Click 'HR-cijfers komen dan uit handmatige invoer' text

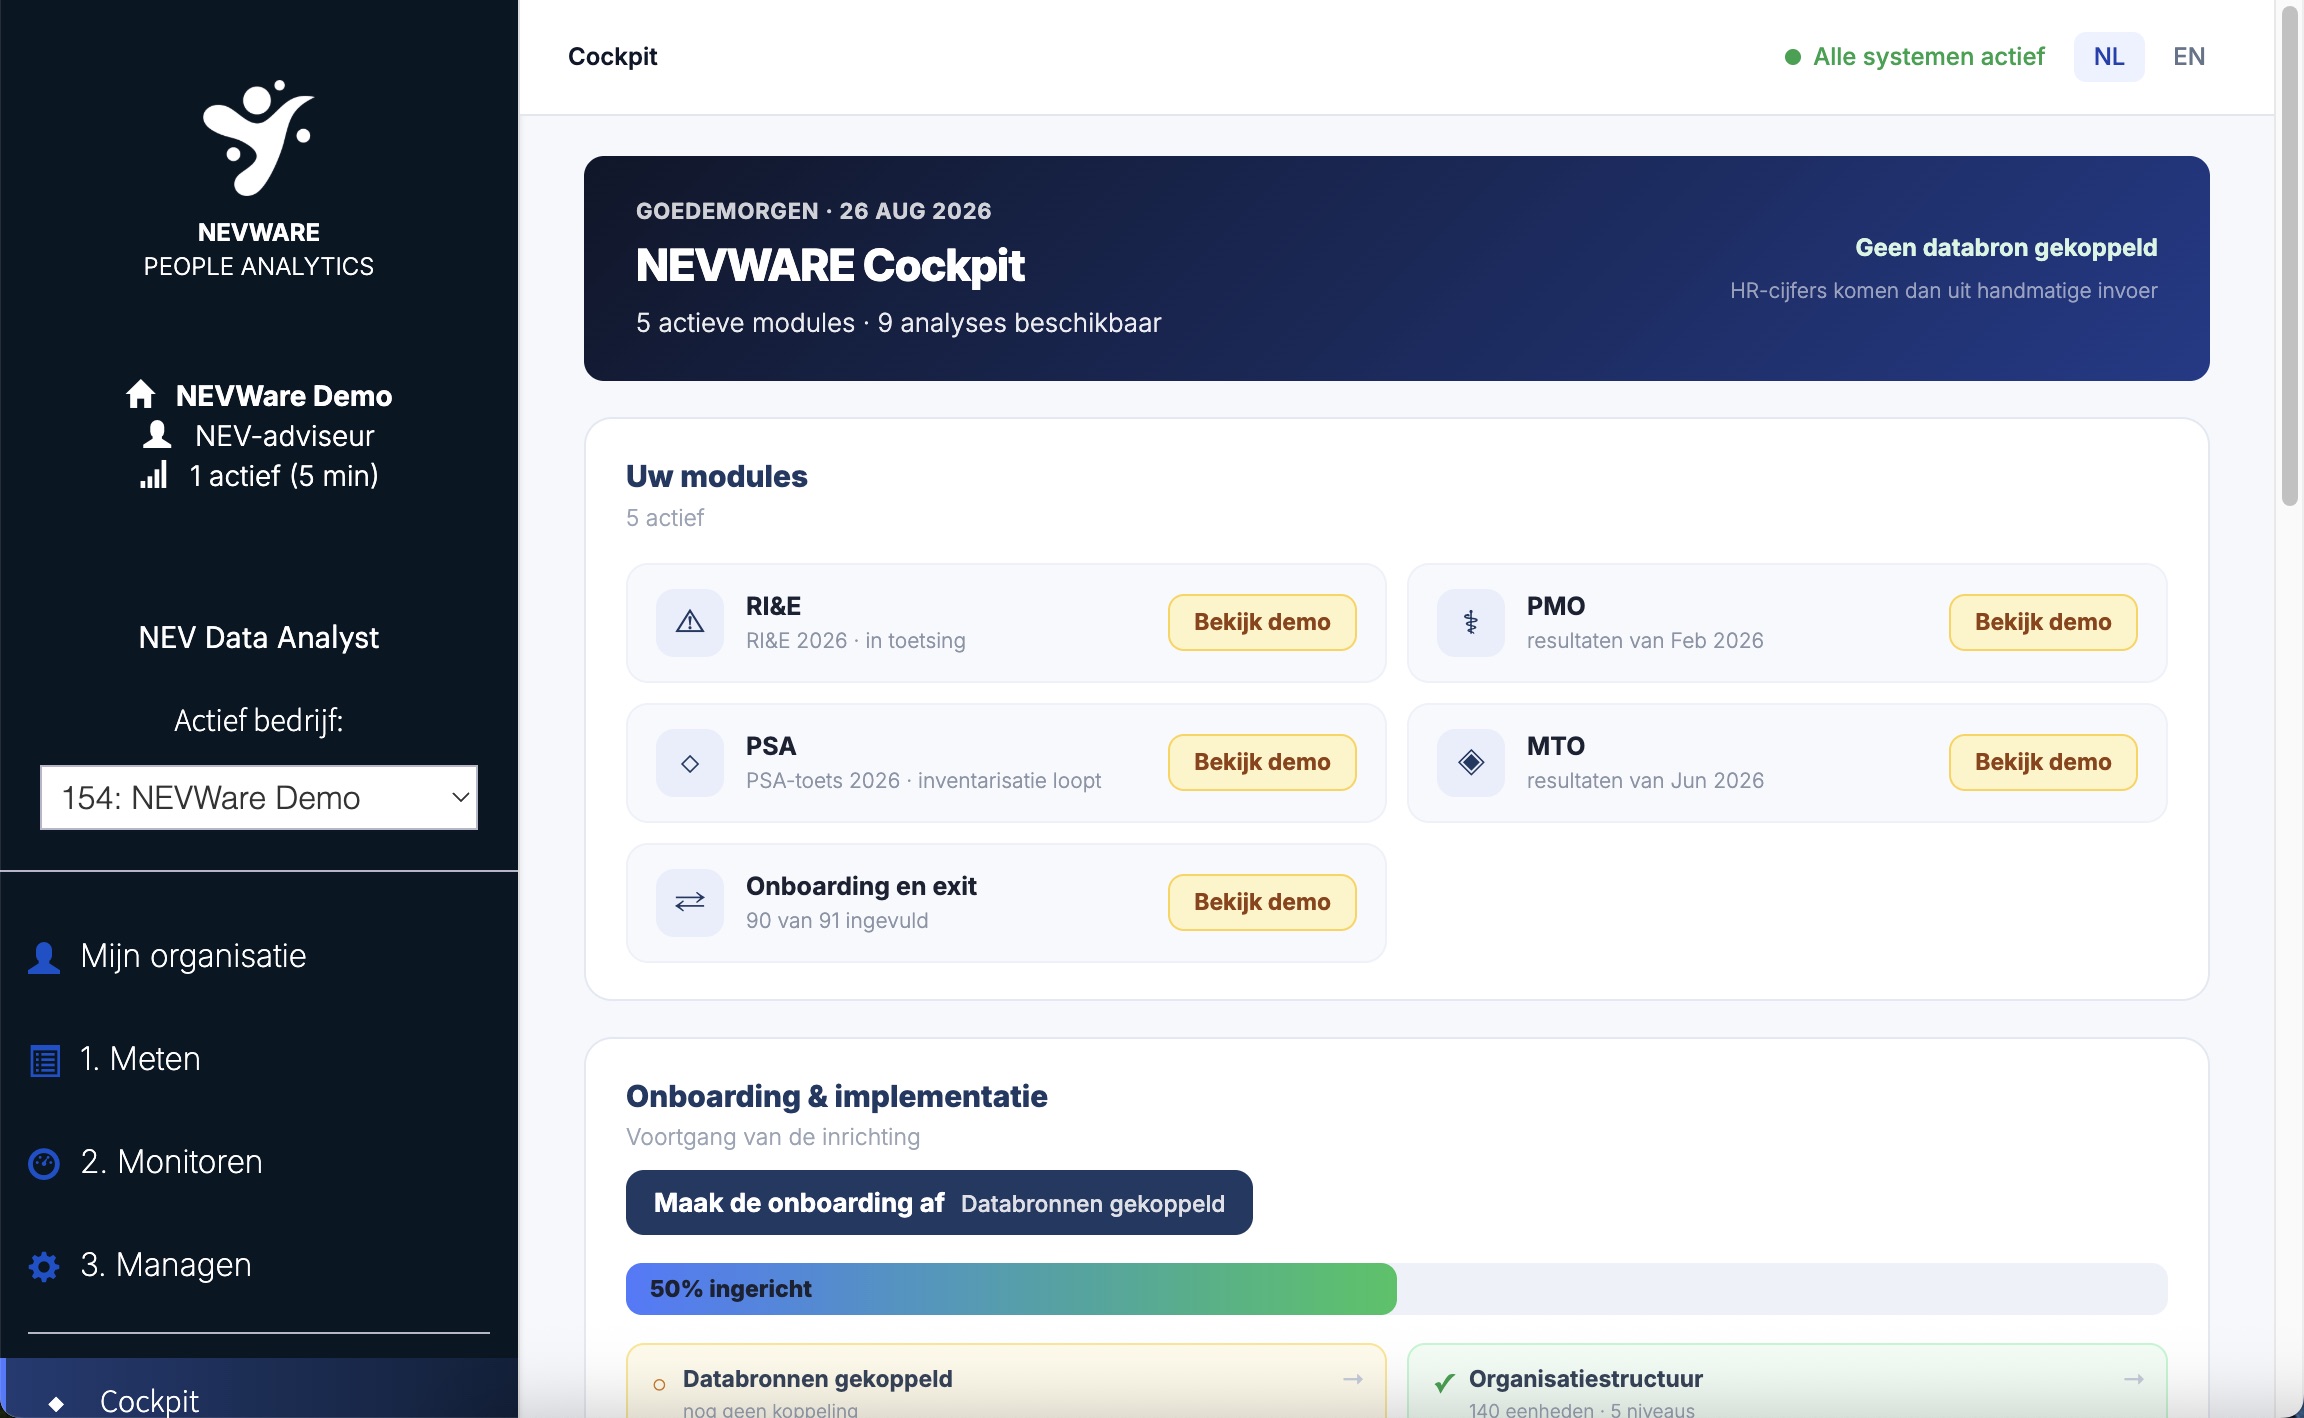(1943, 291)
